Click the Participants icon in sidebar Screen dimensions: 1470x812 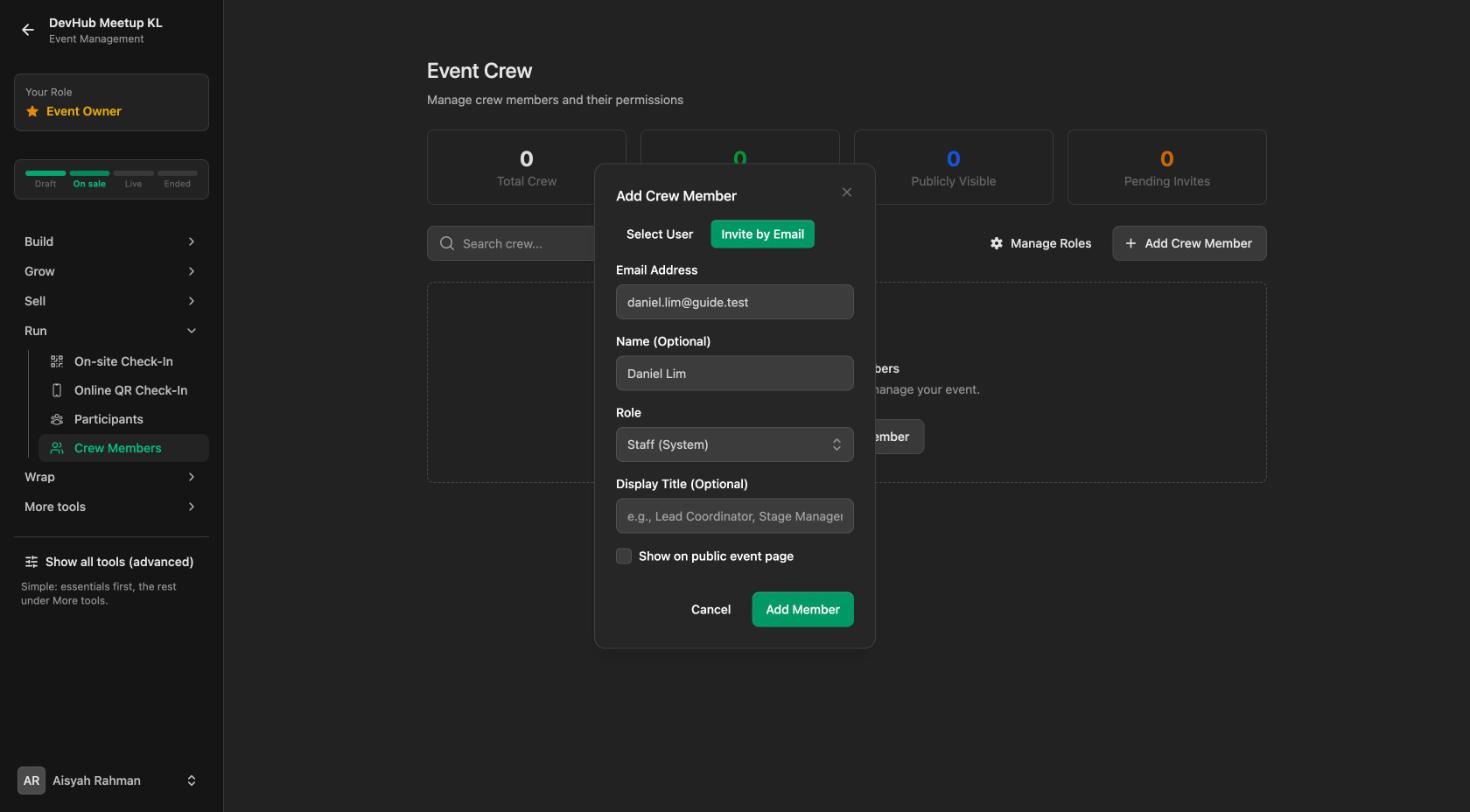(57, 419)
